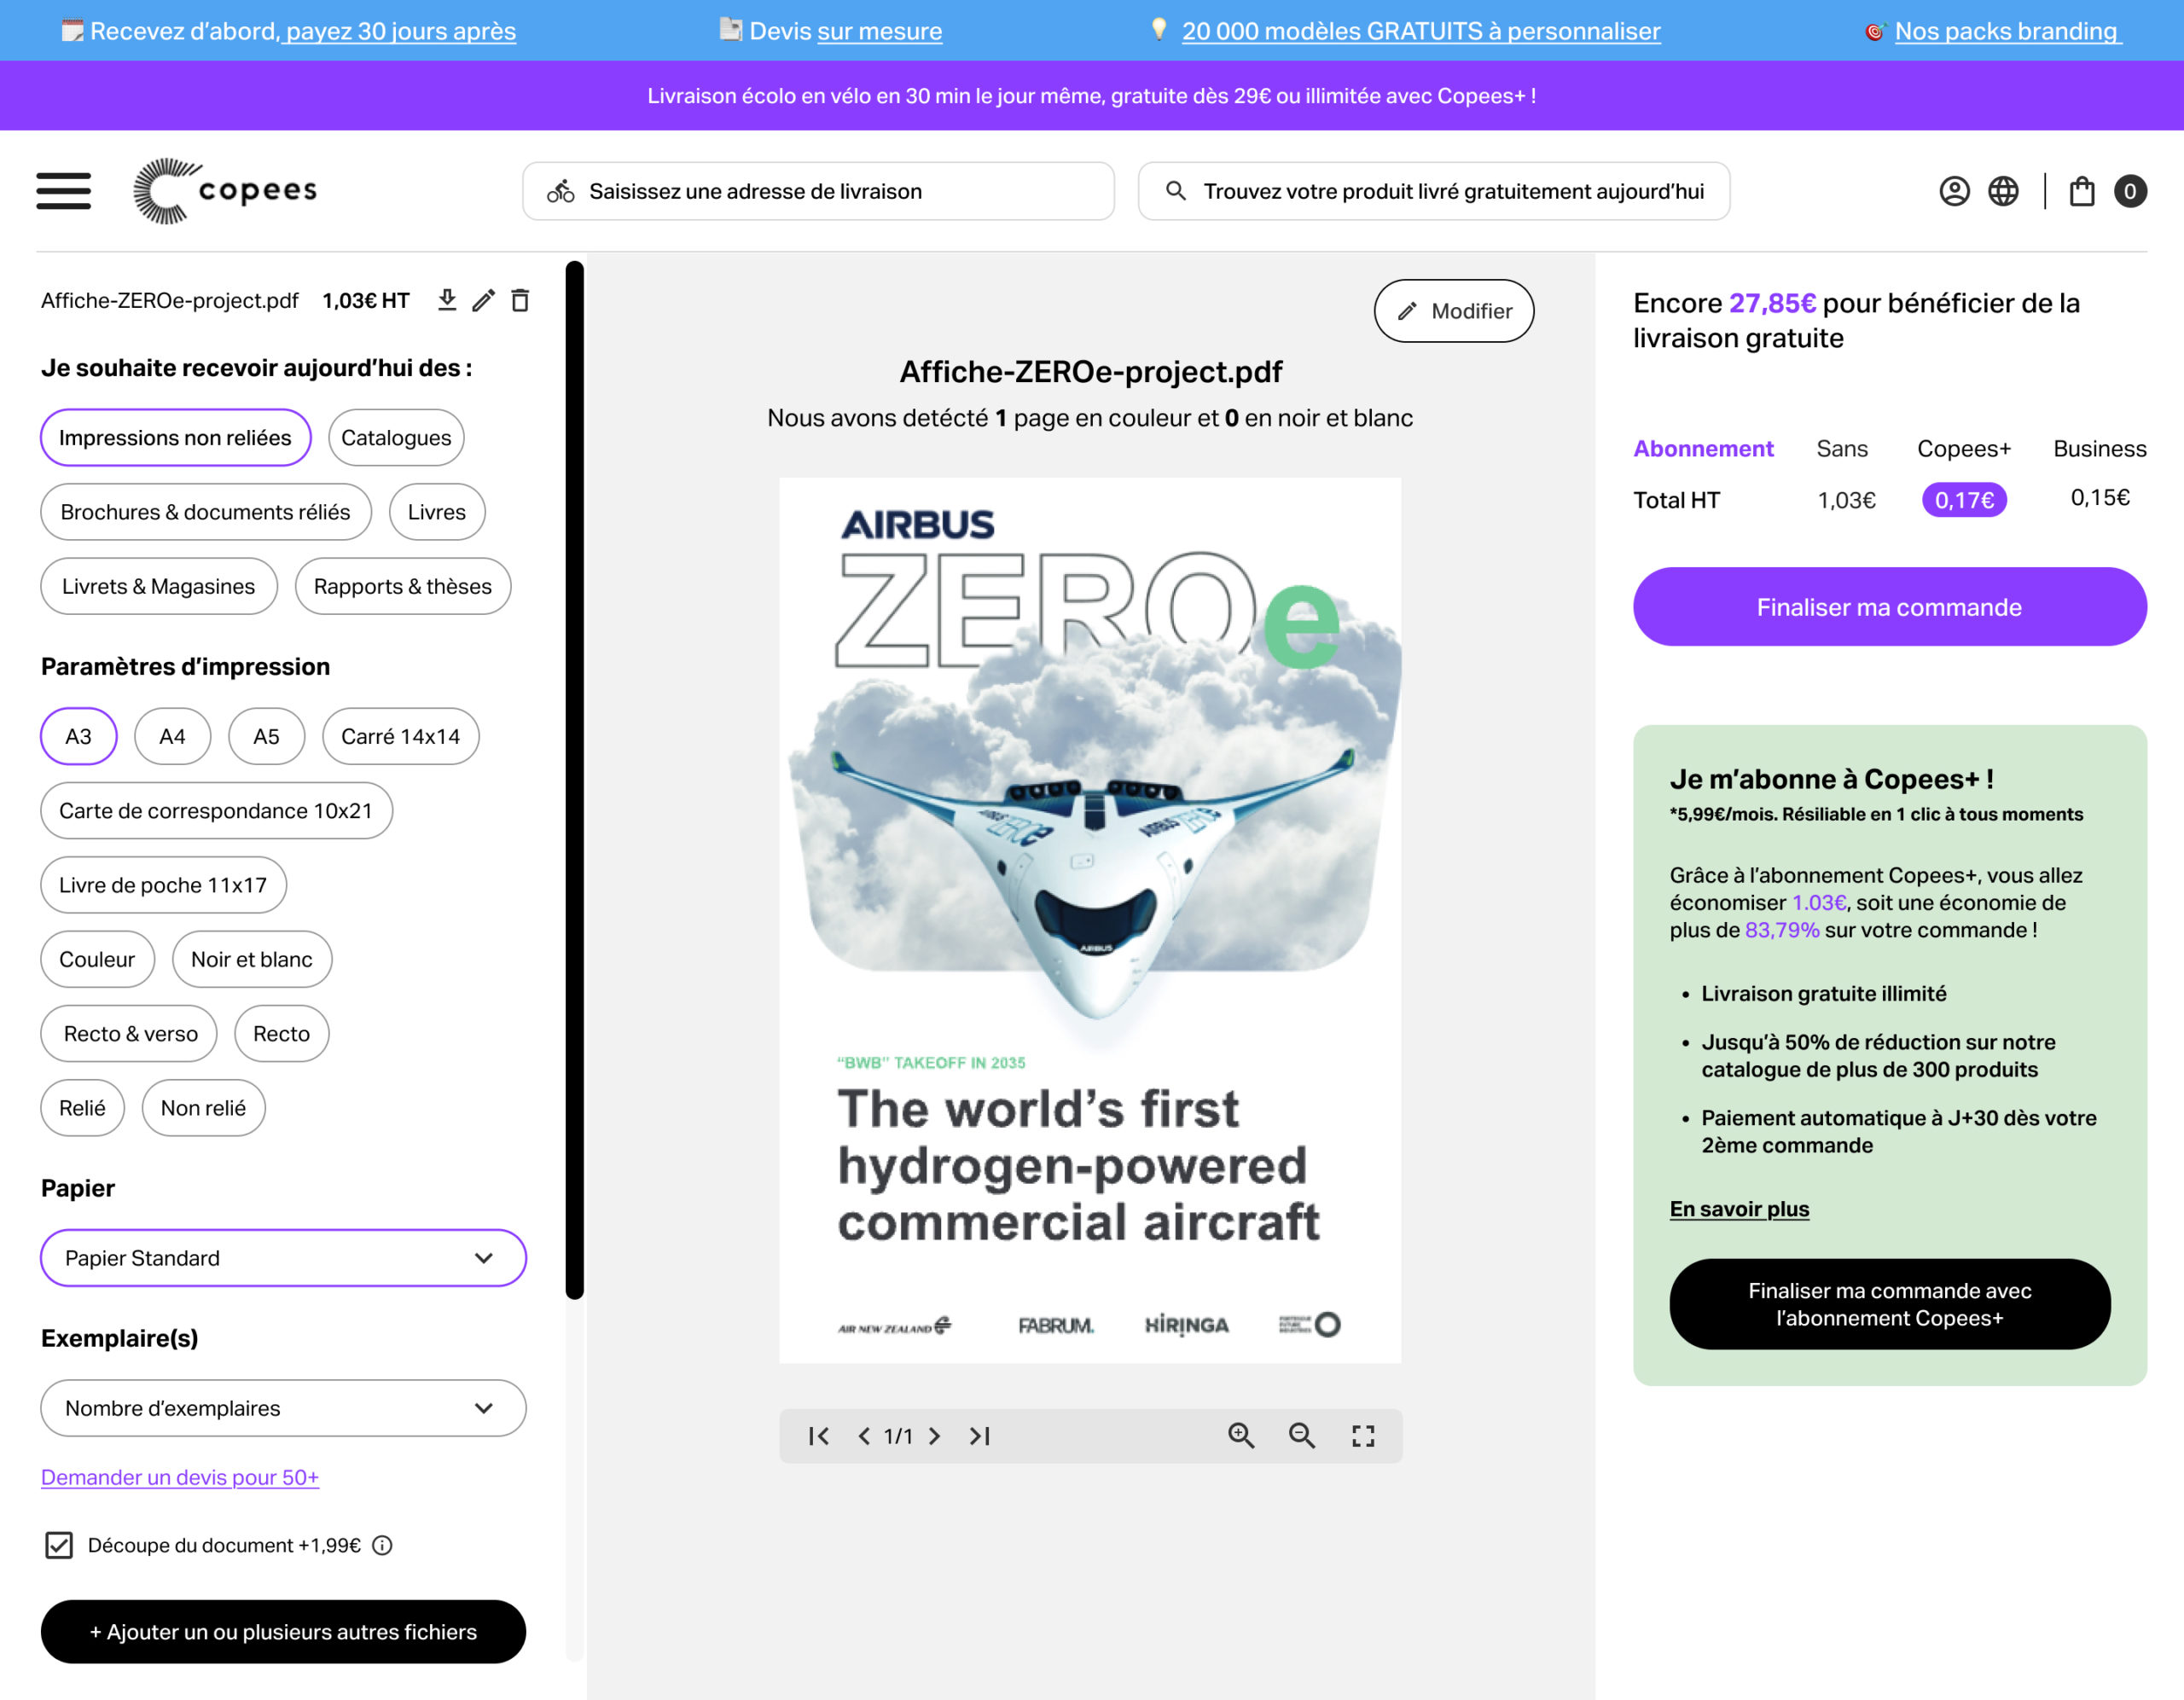Click the Modifier button
Image resolution: width=2184 pixels, height=1700 pixels.
pyautogui.click(x=1453, y=311)
